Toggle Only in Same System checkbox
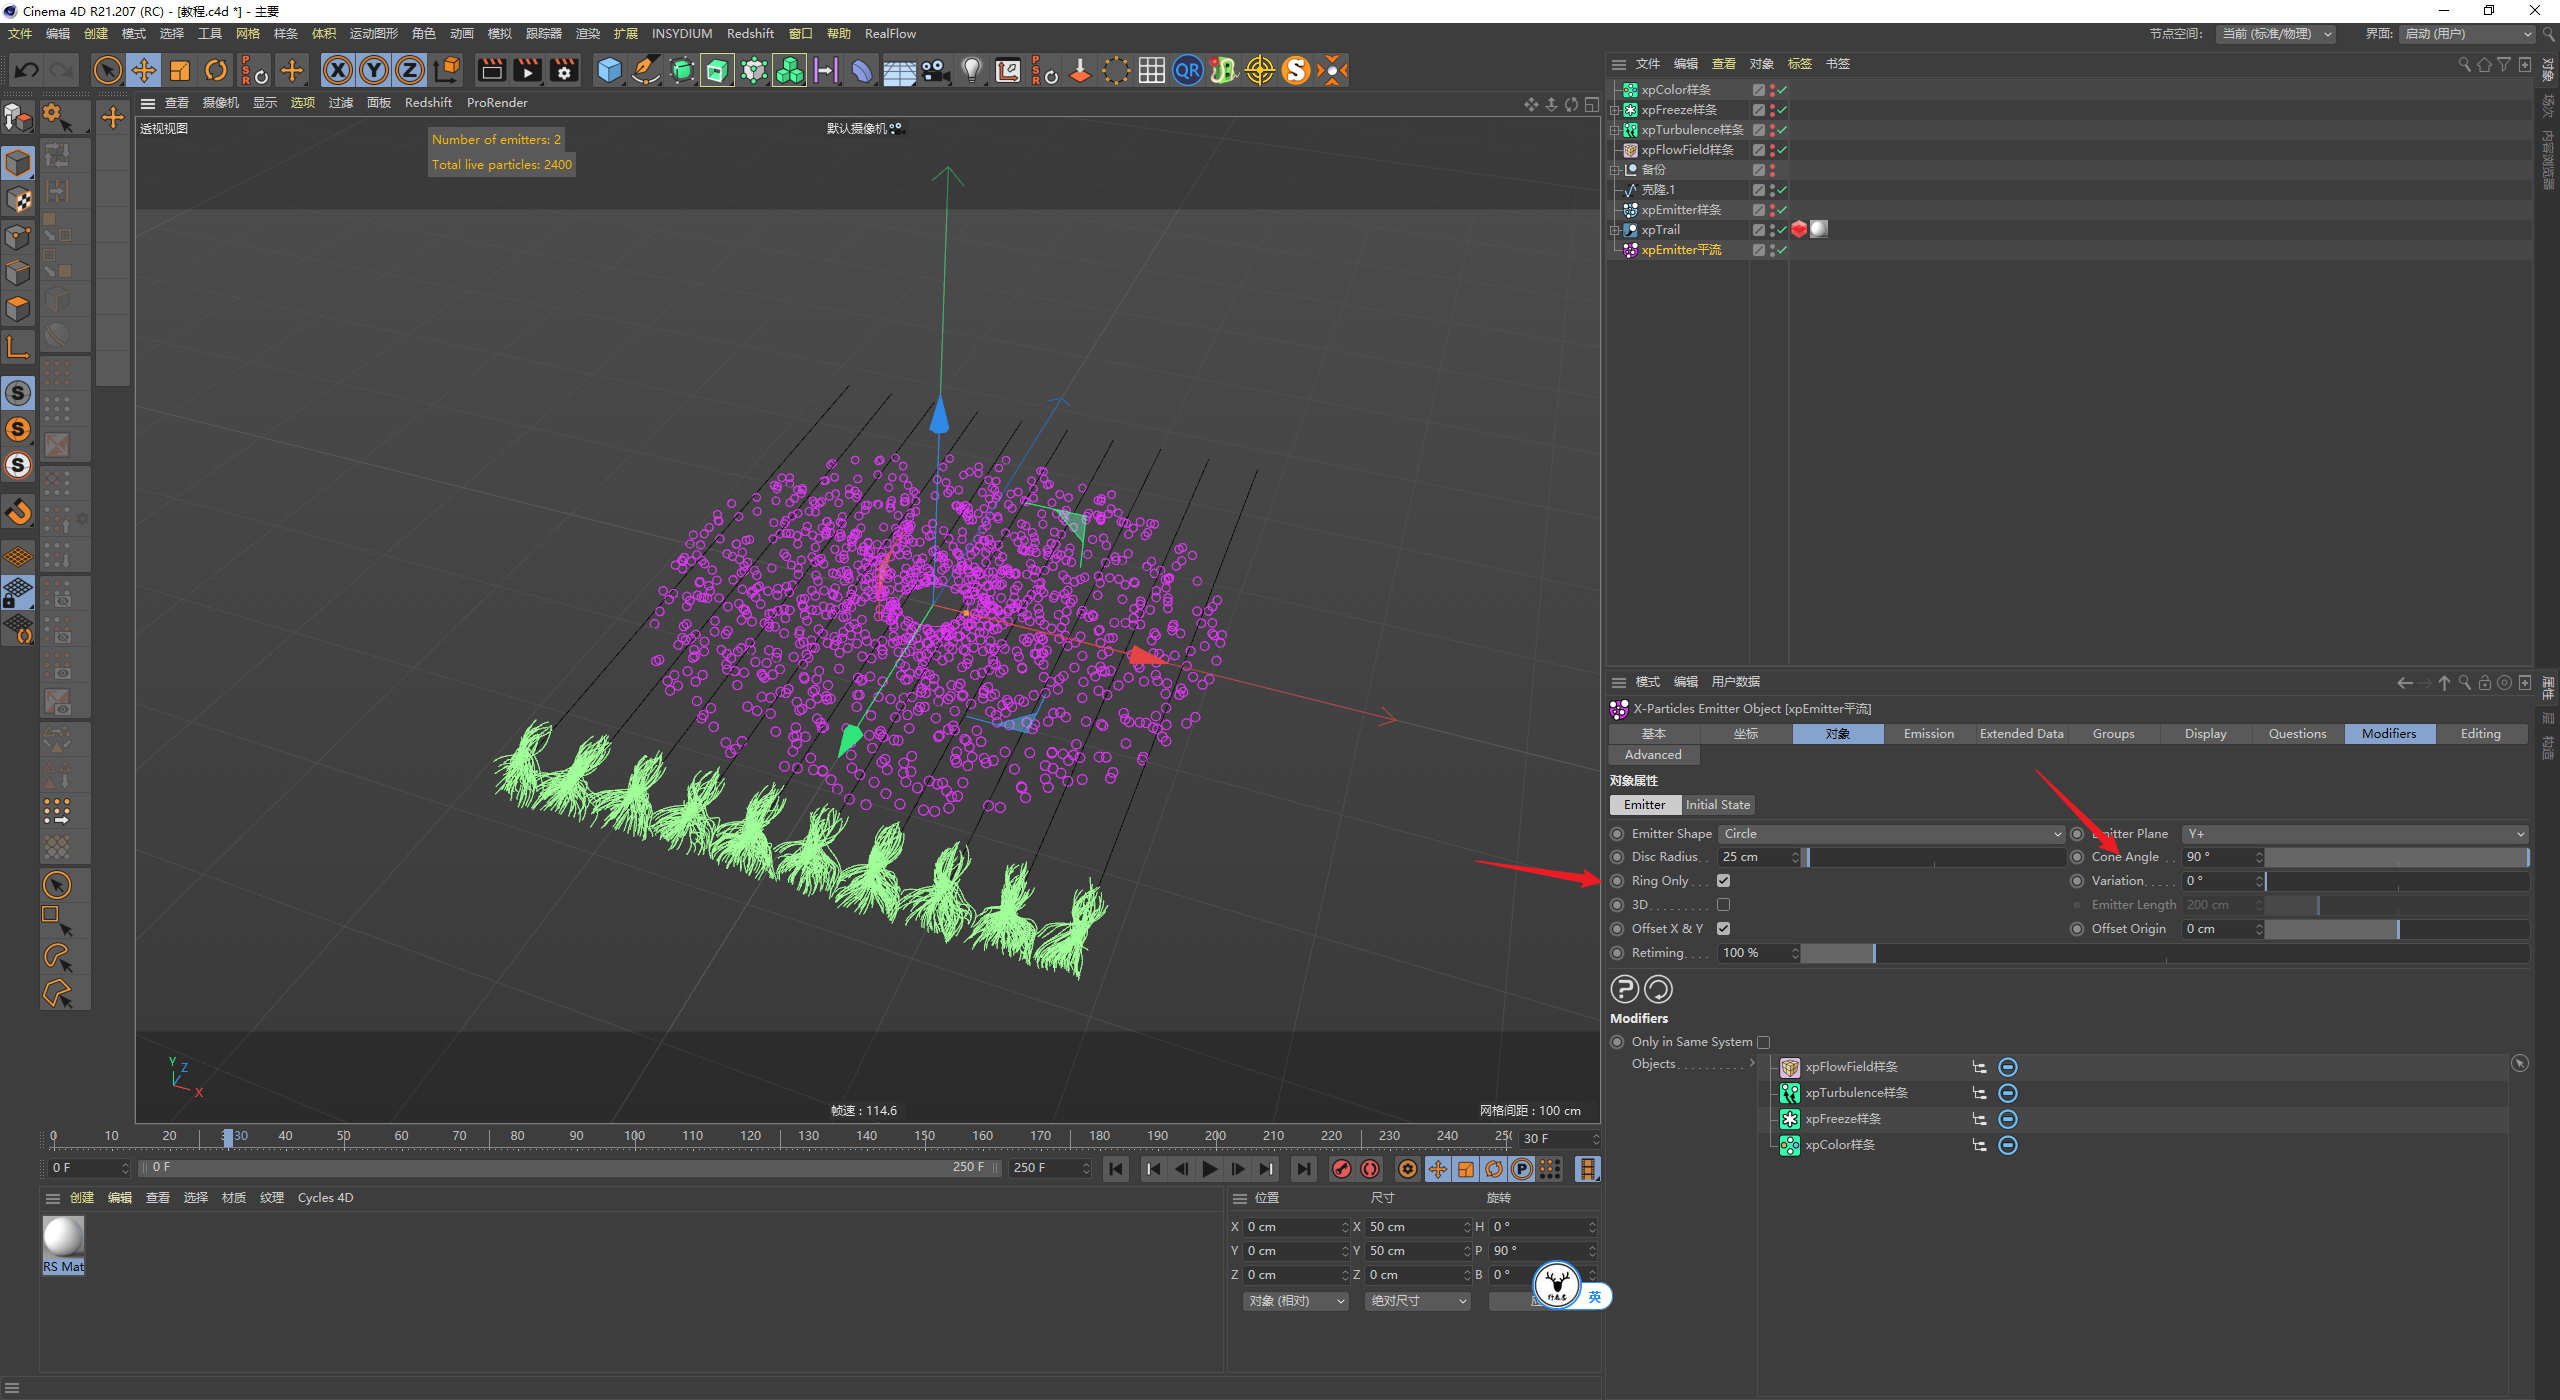 pyautogui.click(x=1763, y=1042)
